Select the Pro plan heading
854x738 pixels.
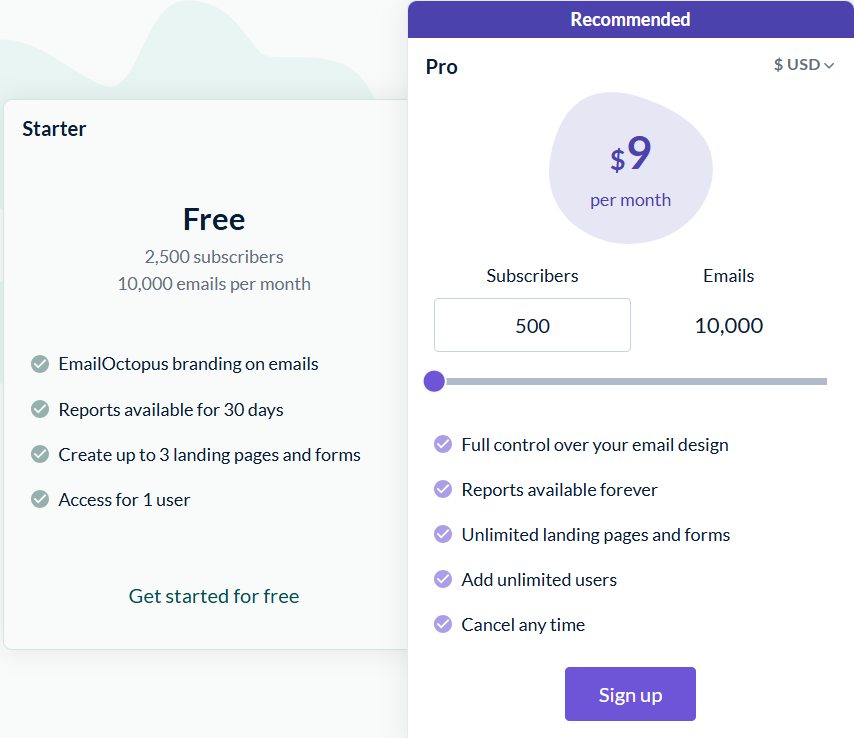[x=441, y=67]
